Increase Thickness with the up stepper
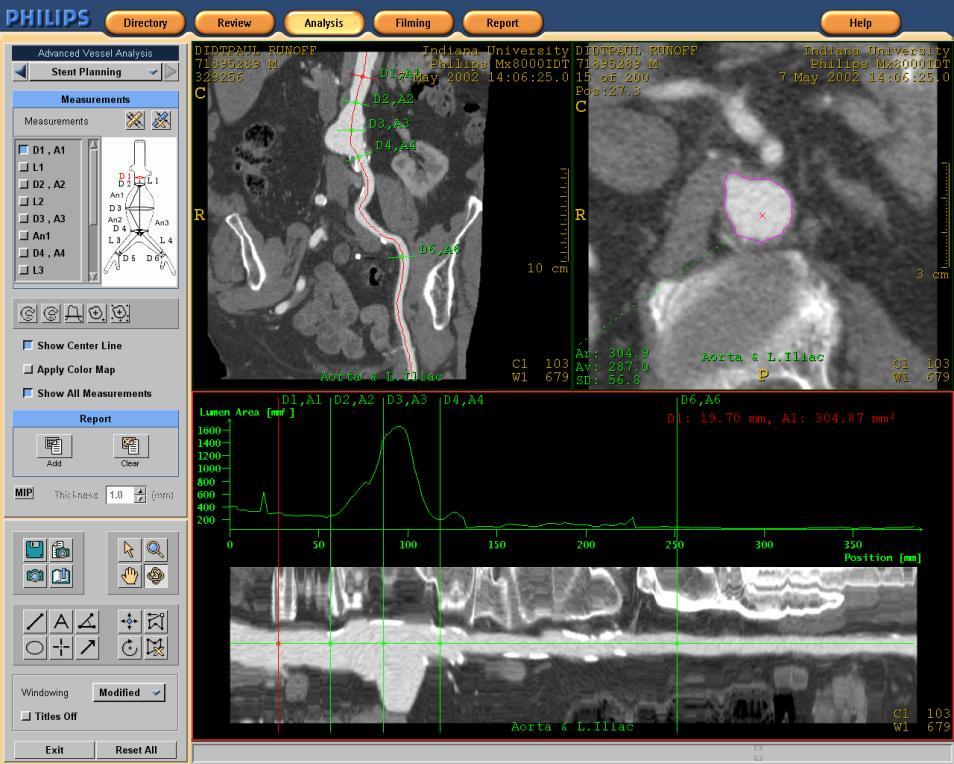 pyautogui.click(x=141, y=491)
